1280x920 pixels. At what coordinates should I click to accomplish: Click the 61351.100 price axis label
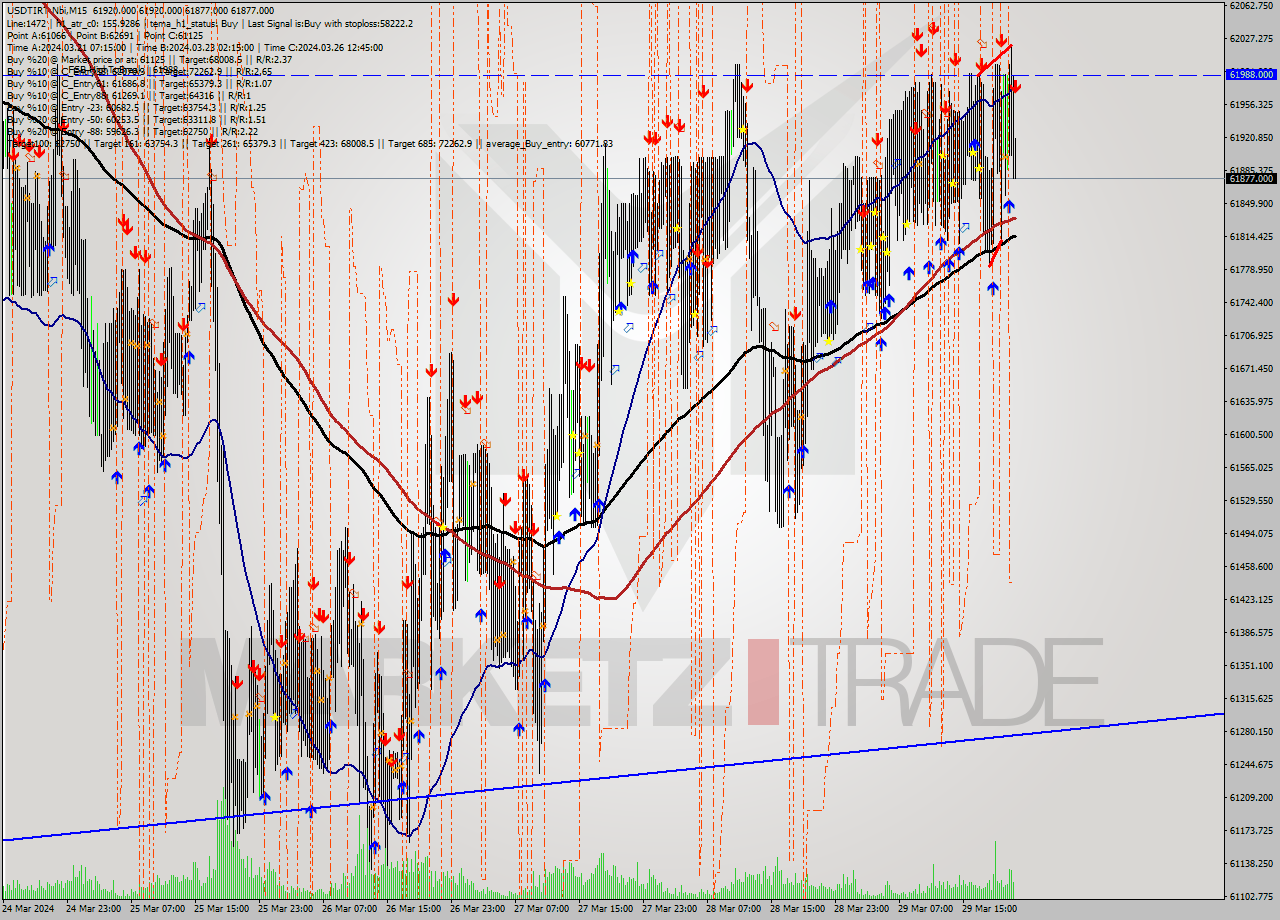pos(1251,665)
